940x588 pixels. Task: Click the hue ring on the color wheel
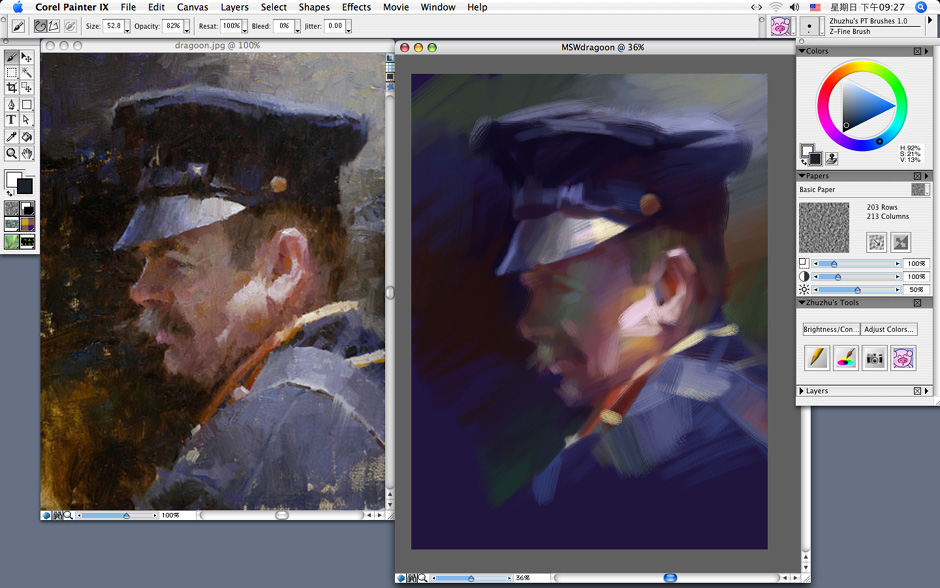[x=861, y=66]
